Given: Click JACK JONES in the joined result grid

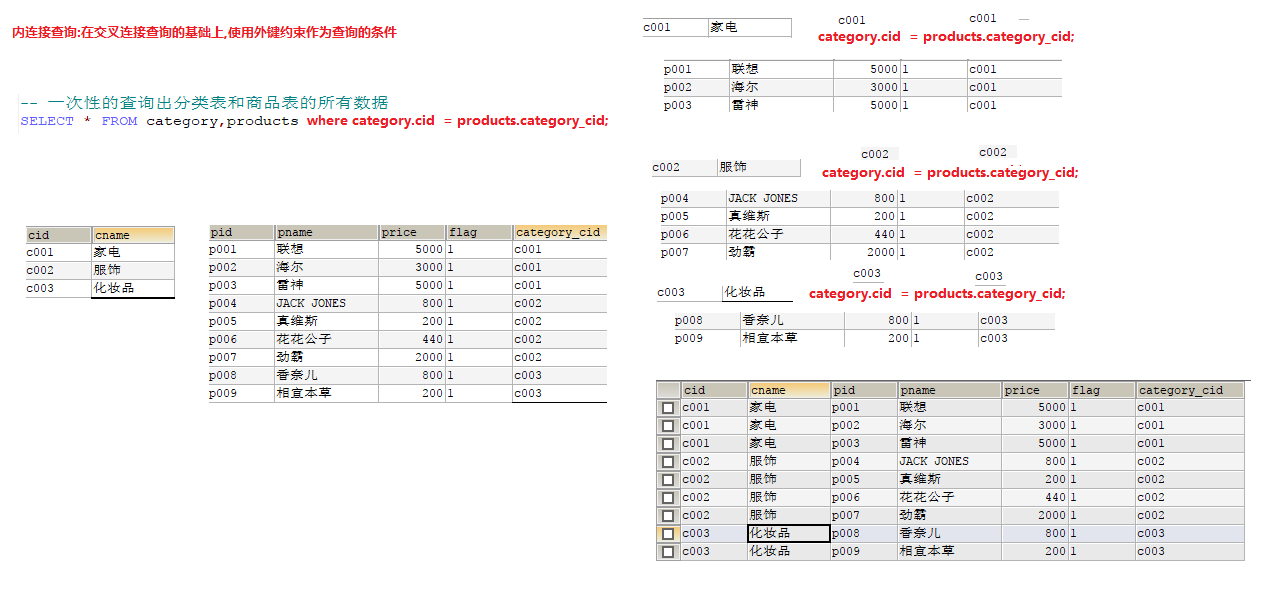Looking at the screenshot, I should 934,462.
